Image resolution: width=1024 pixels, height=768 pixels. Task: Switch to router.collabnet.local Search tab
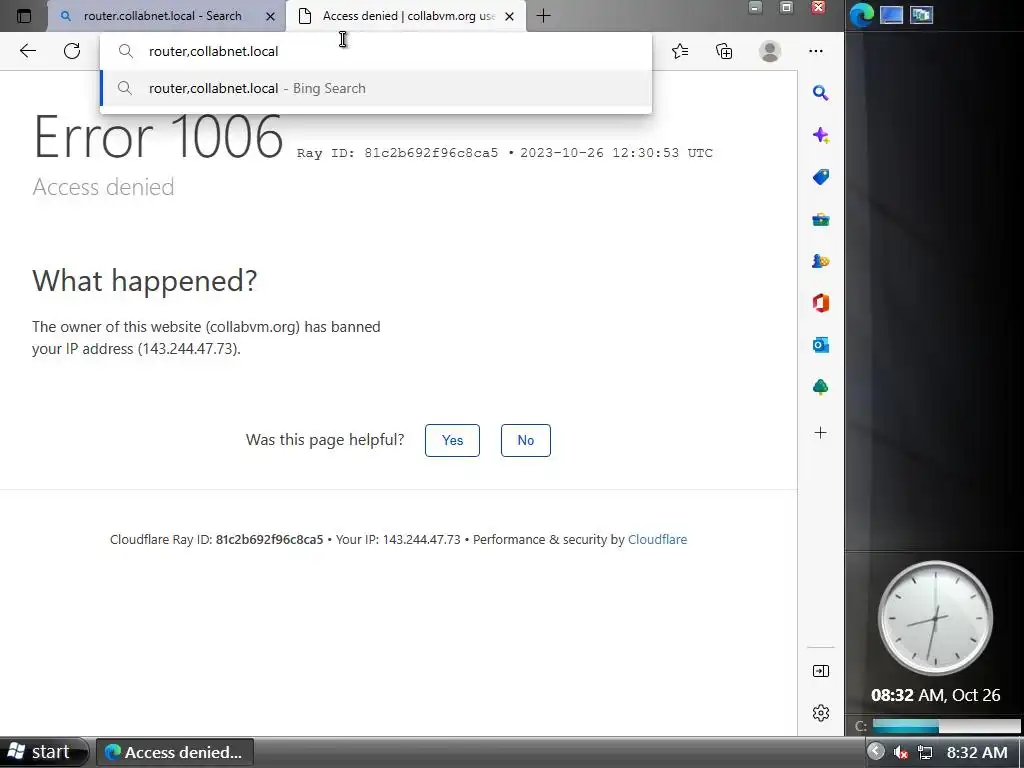click(x=167, y=16)
